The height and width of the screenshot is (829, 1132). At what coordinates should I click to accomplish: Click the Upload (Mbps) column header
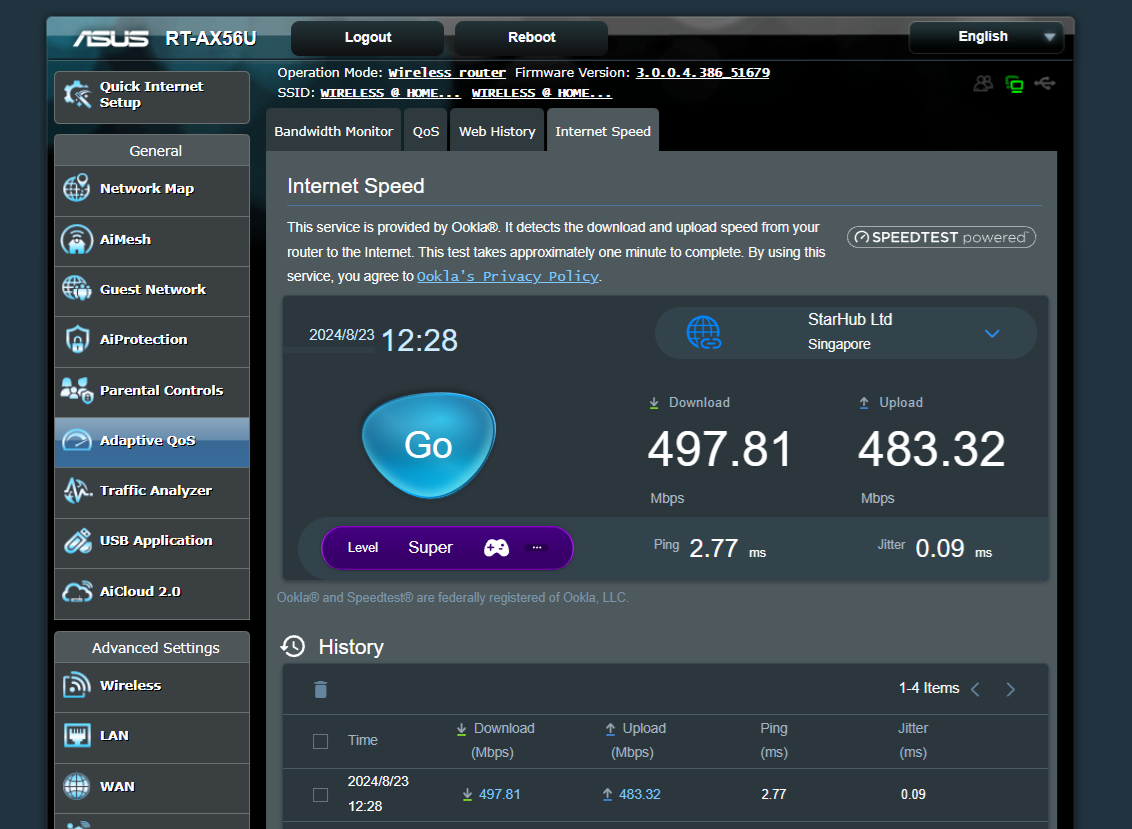click(x=635, y=740)
